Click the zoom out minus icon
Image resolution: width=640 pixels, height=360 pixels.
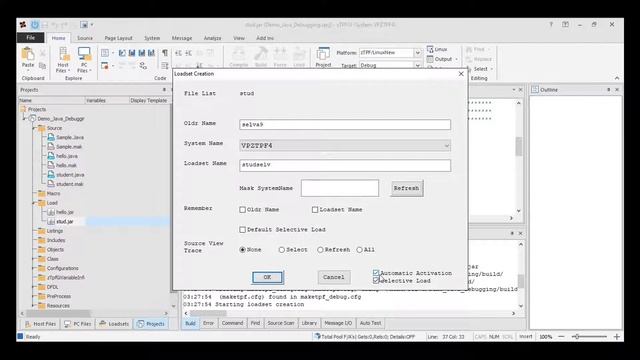point(561,336)
